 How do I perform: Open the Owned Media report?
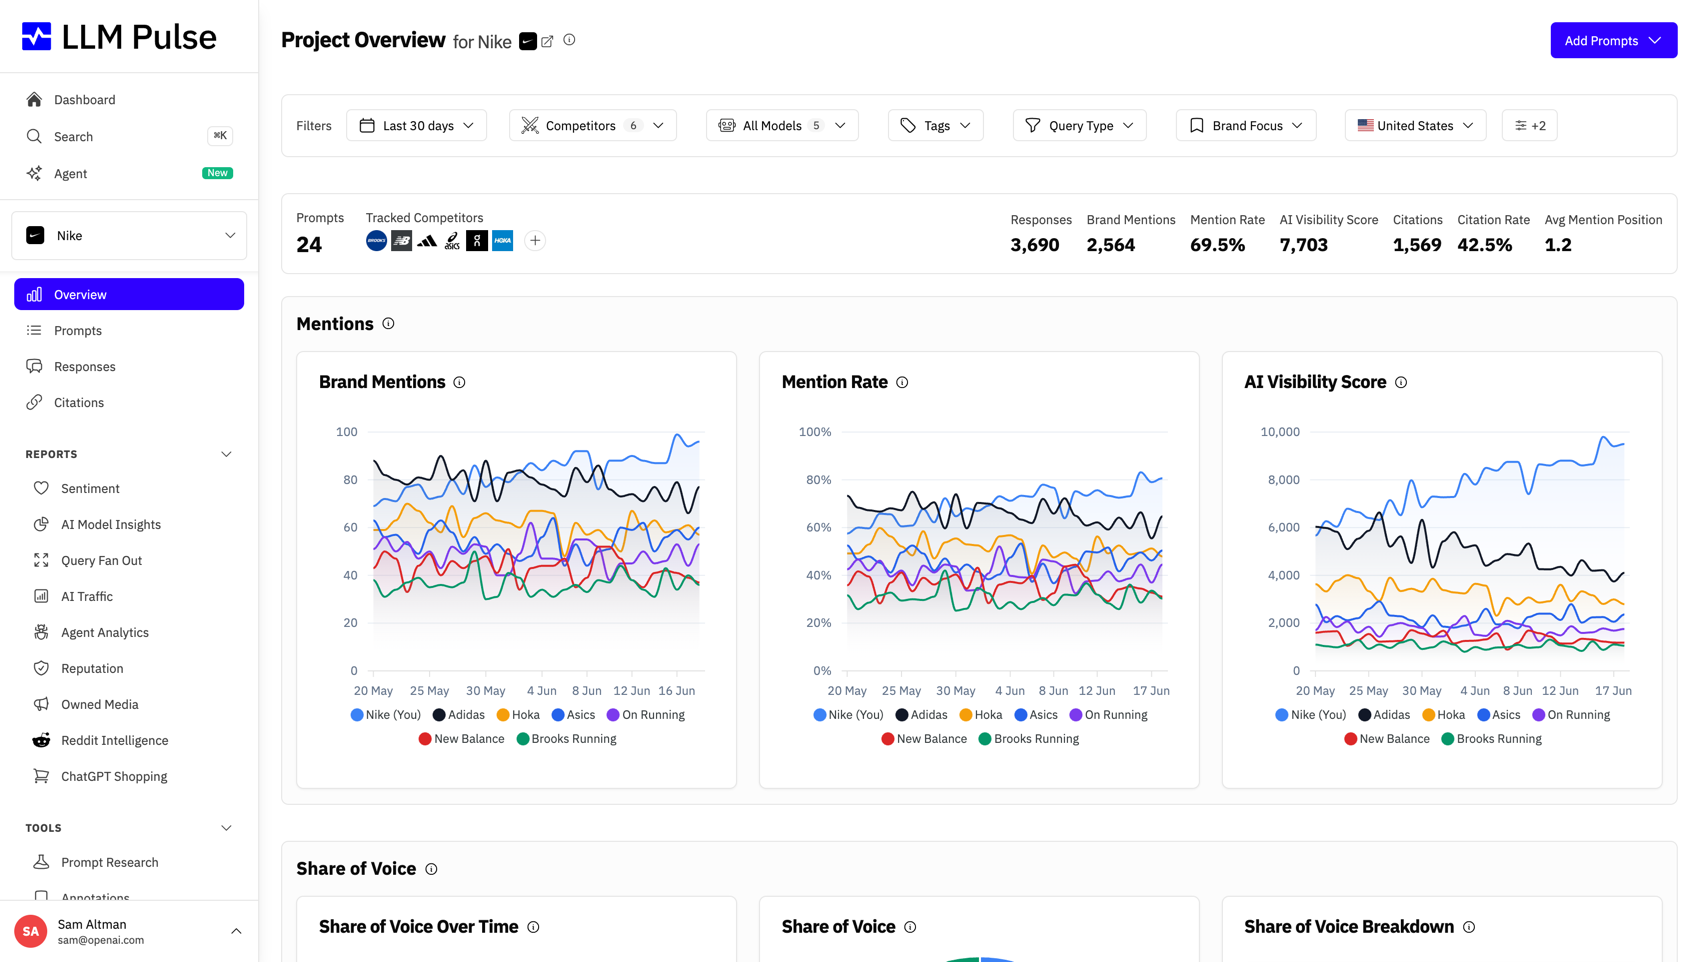pos(129,704)
